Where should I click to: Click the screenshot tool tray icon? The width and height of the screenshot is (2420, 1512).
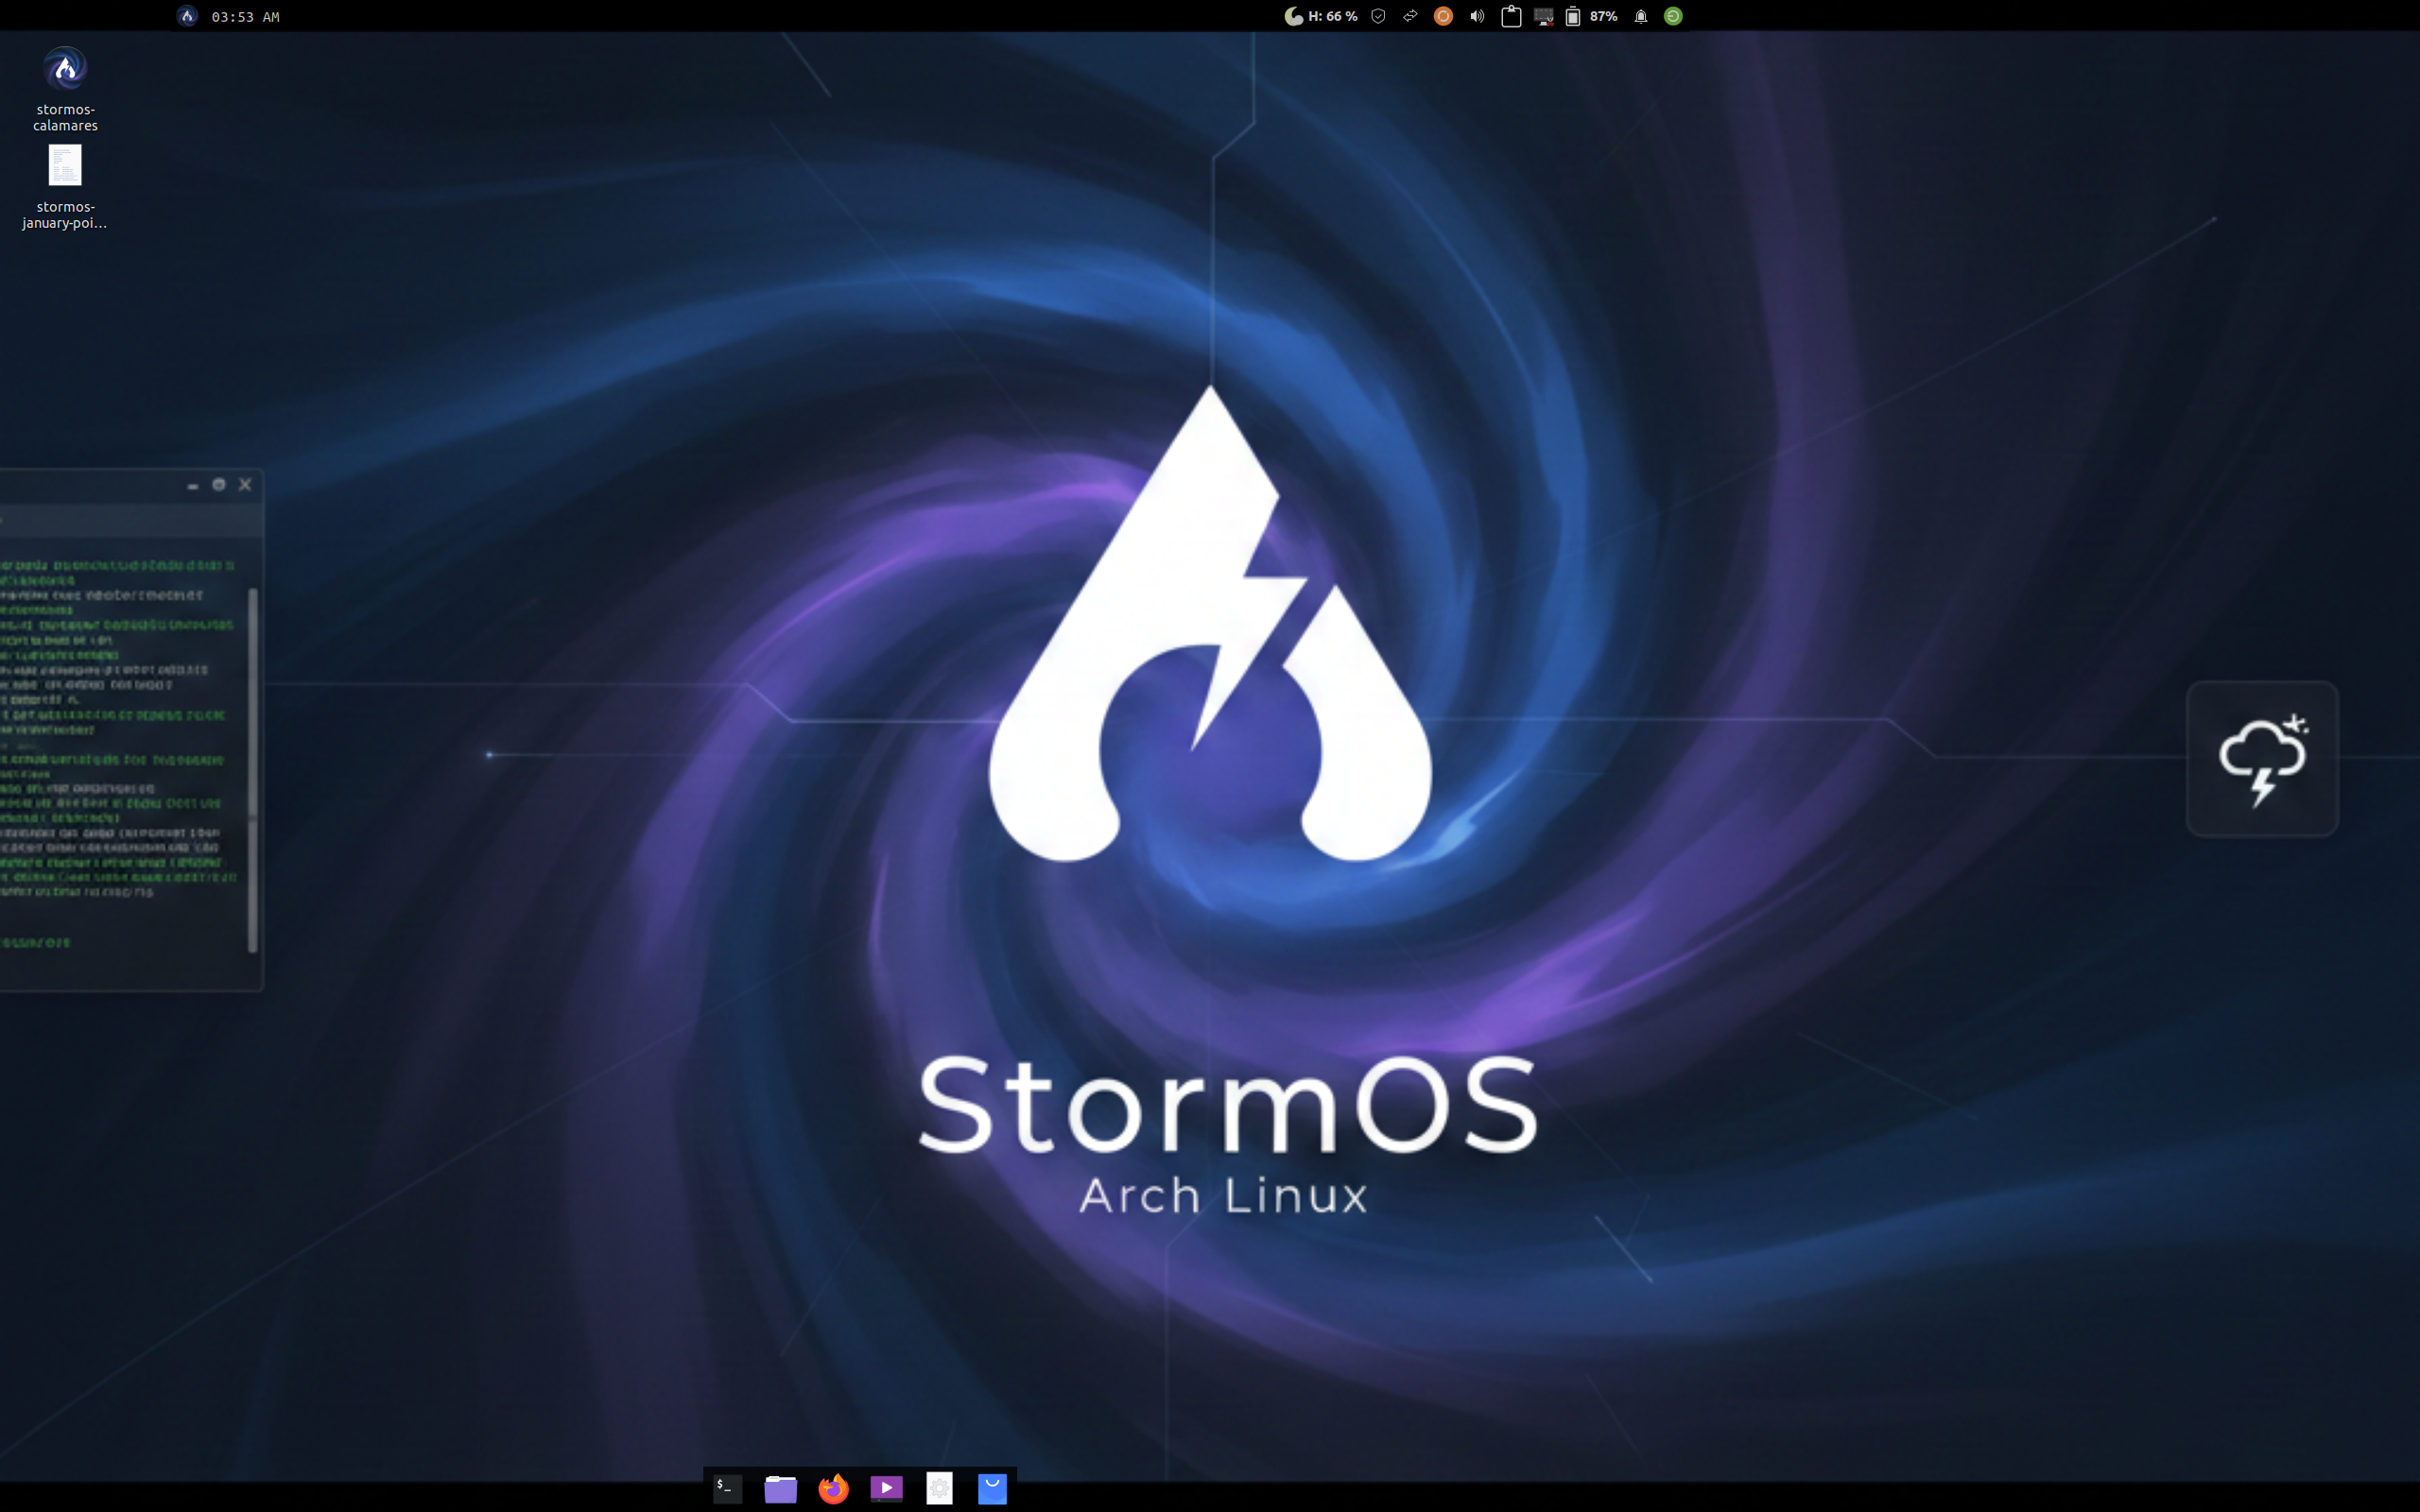click(x=1543, y=16)
